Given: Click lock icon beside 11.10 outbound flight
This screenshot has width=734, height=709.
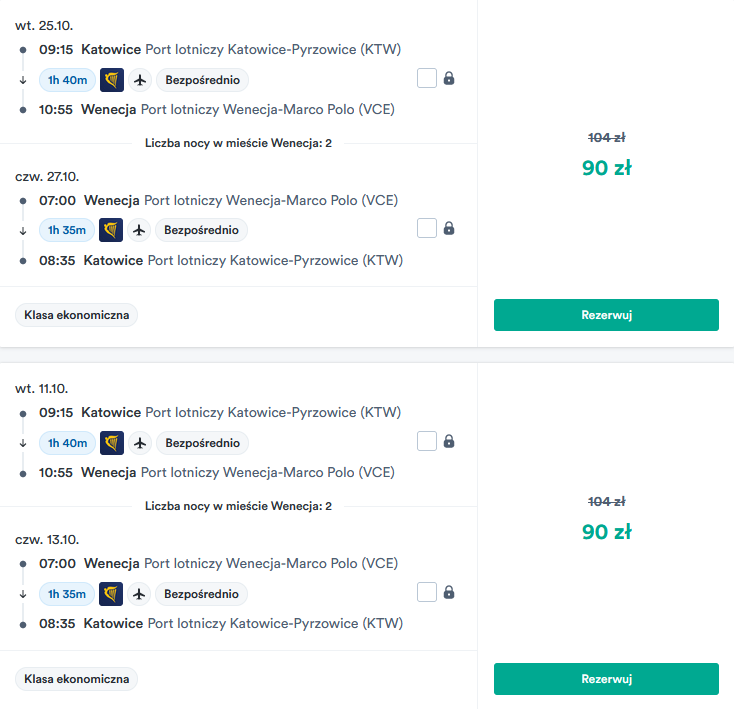Looking at the screenshot, I should (449, 441).
